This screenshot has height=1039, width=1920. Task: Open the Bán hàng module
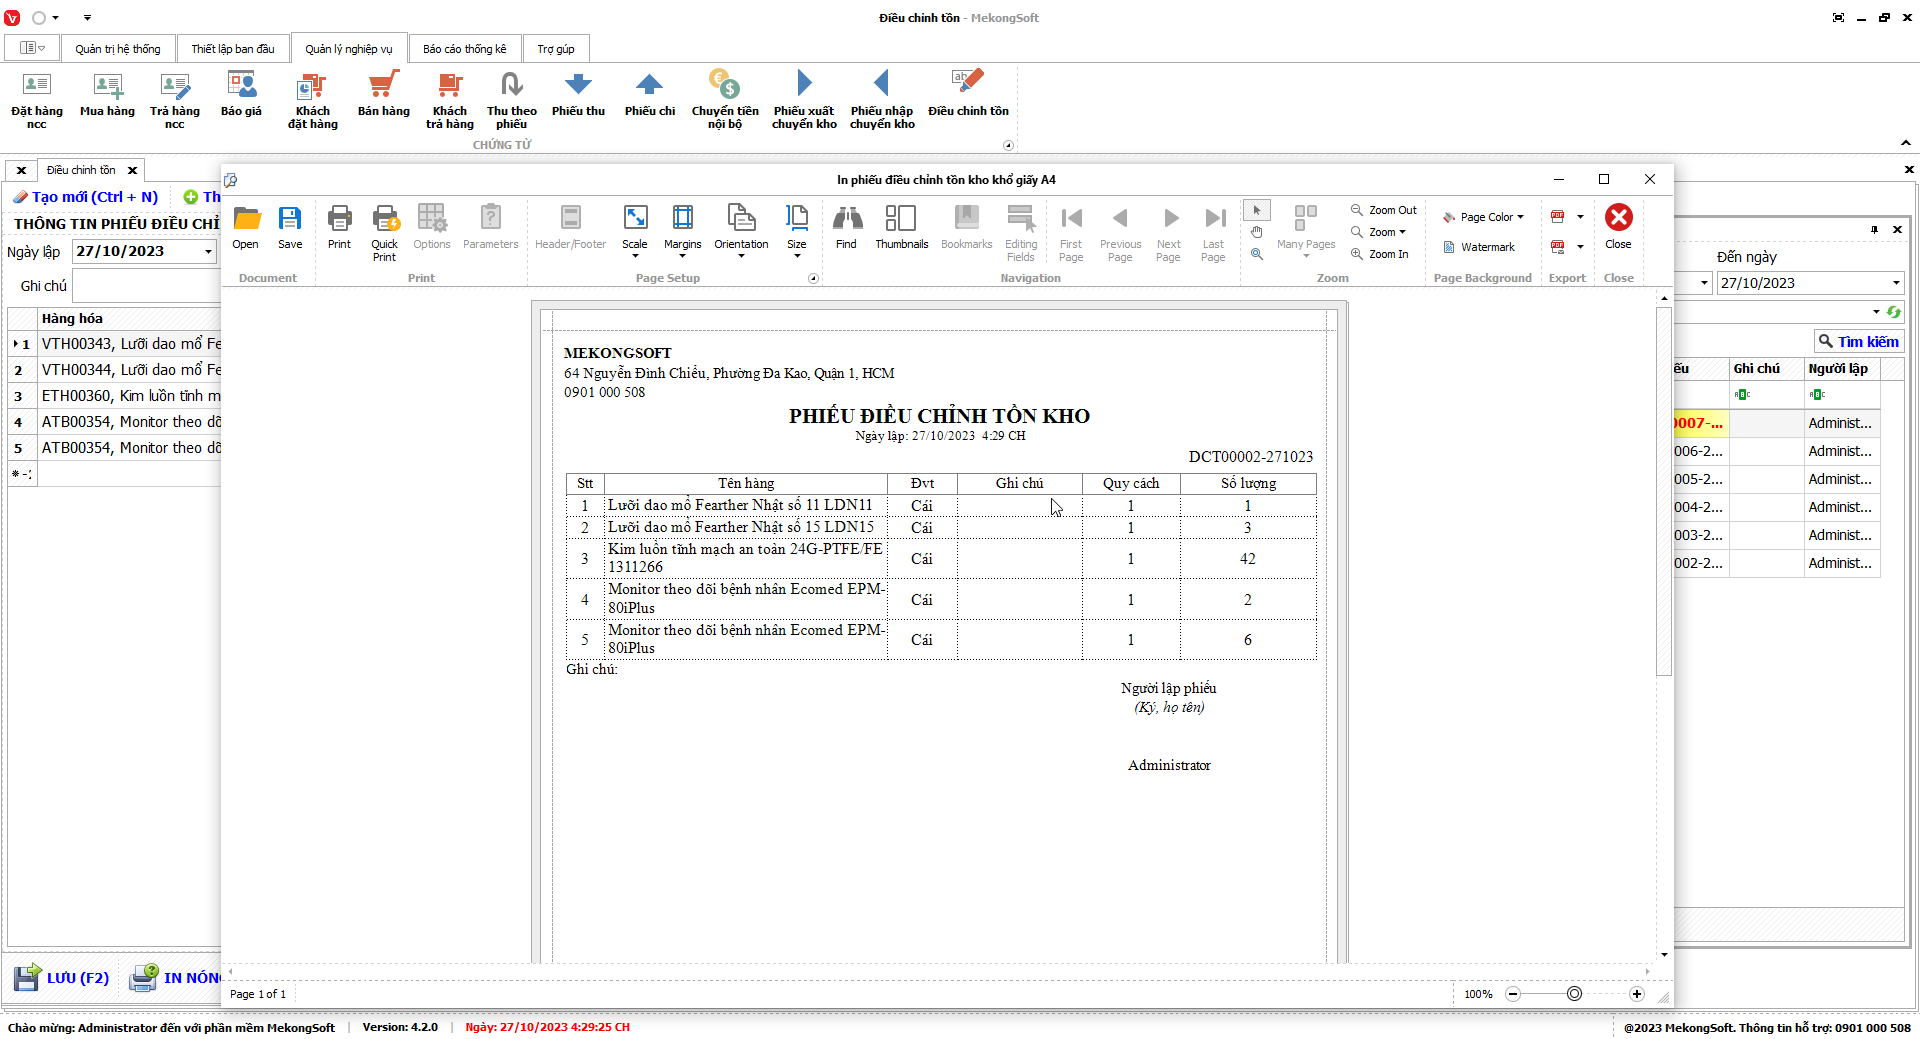(384, 94)
